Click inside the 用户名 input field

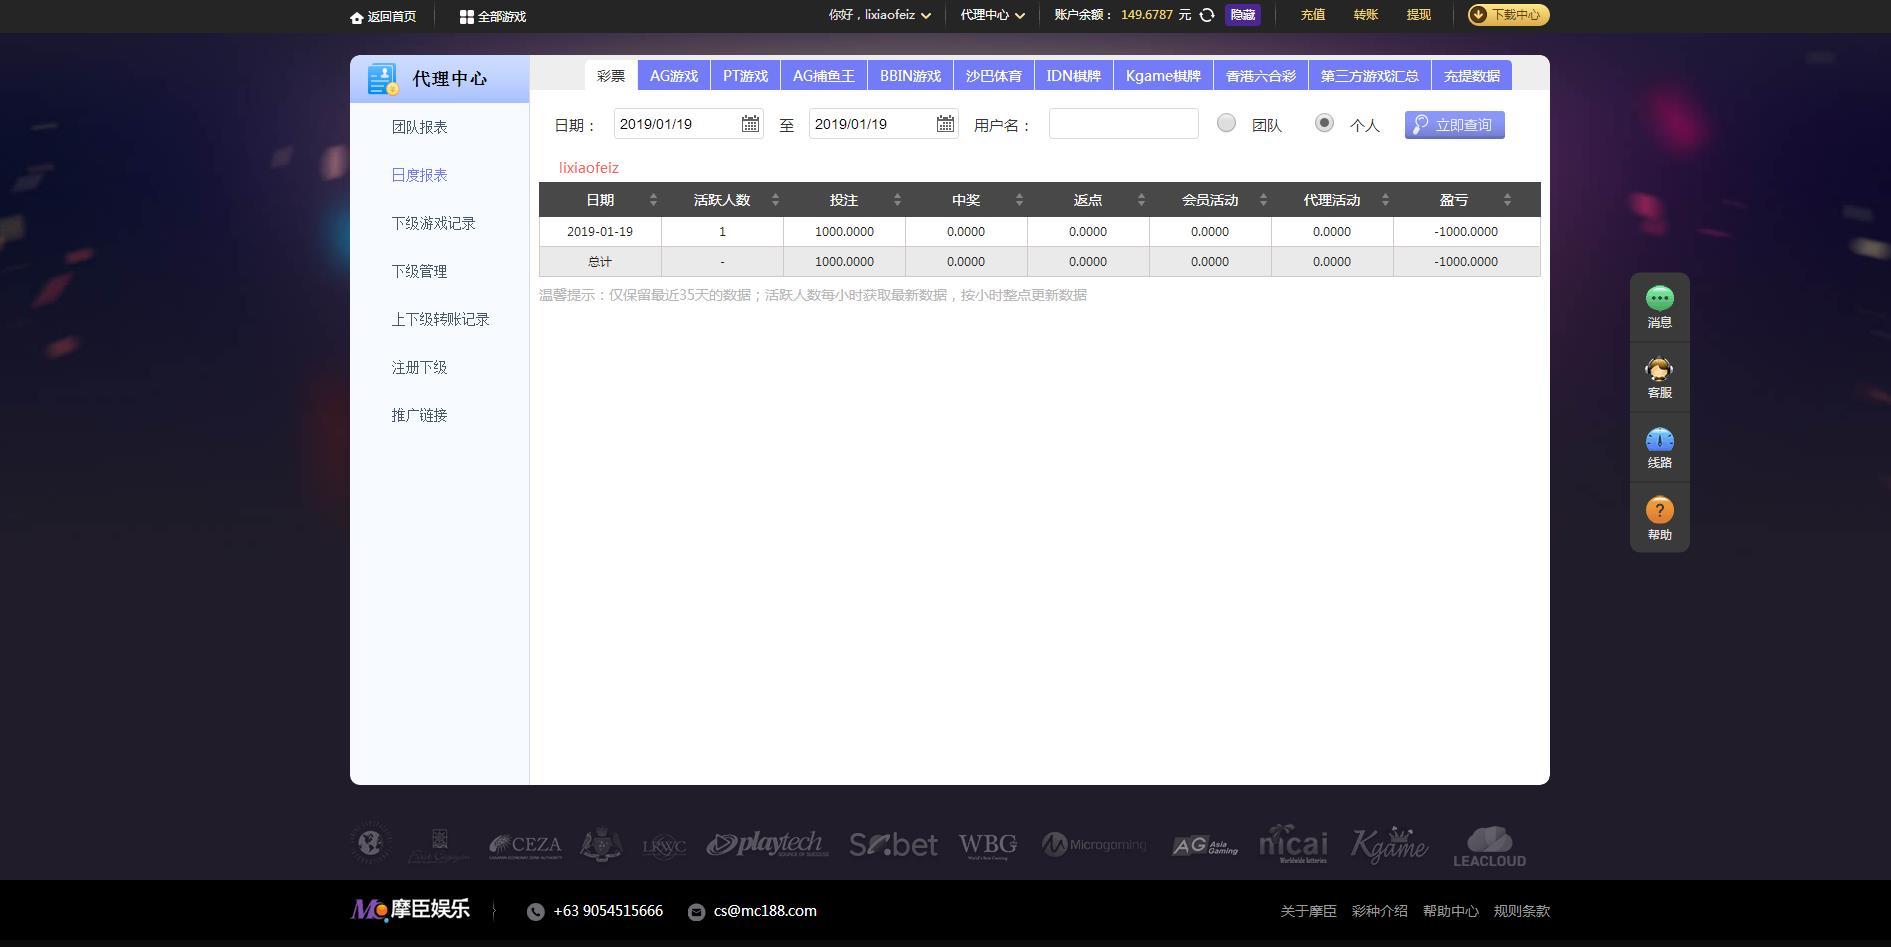click(x=1122, y=123)
